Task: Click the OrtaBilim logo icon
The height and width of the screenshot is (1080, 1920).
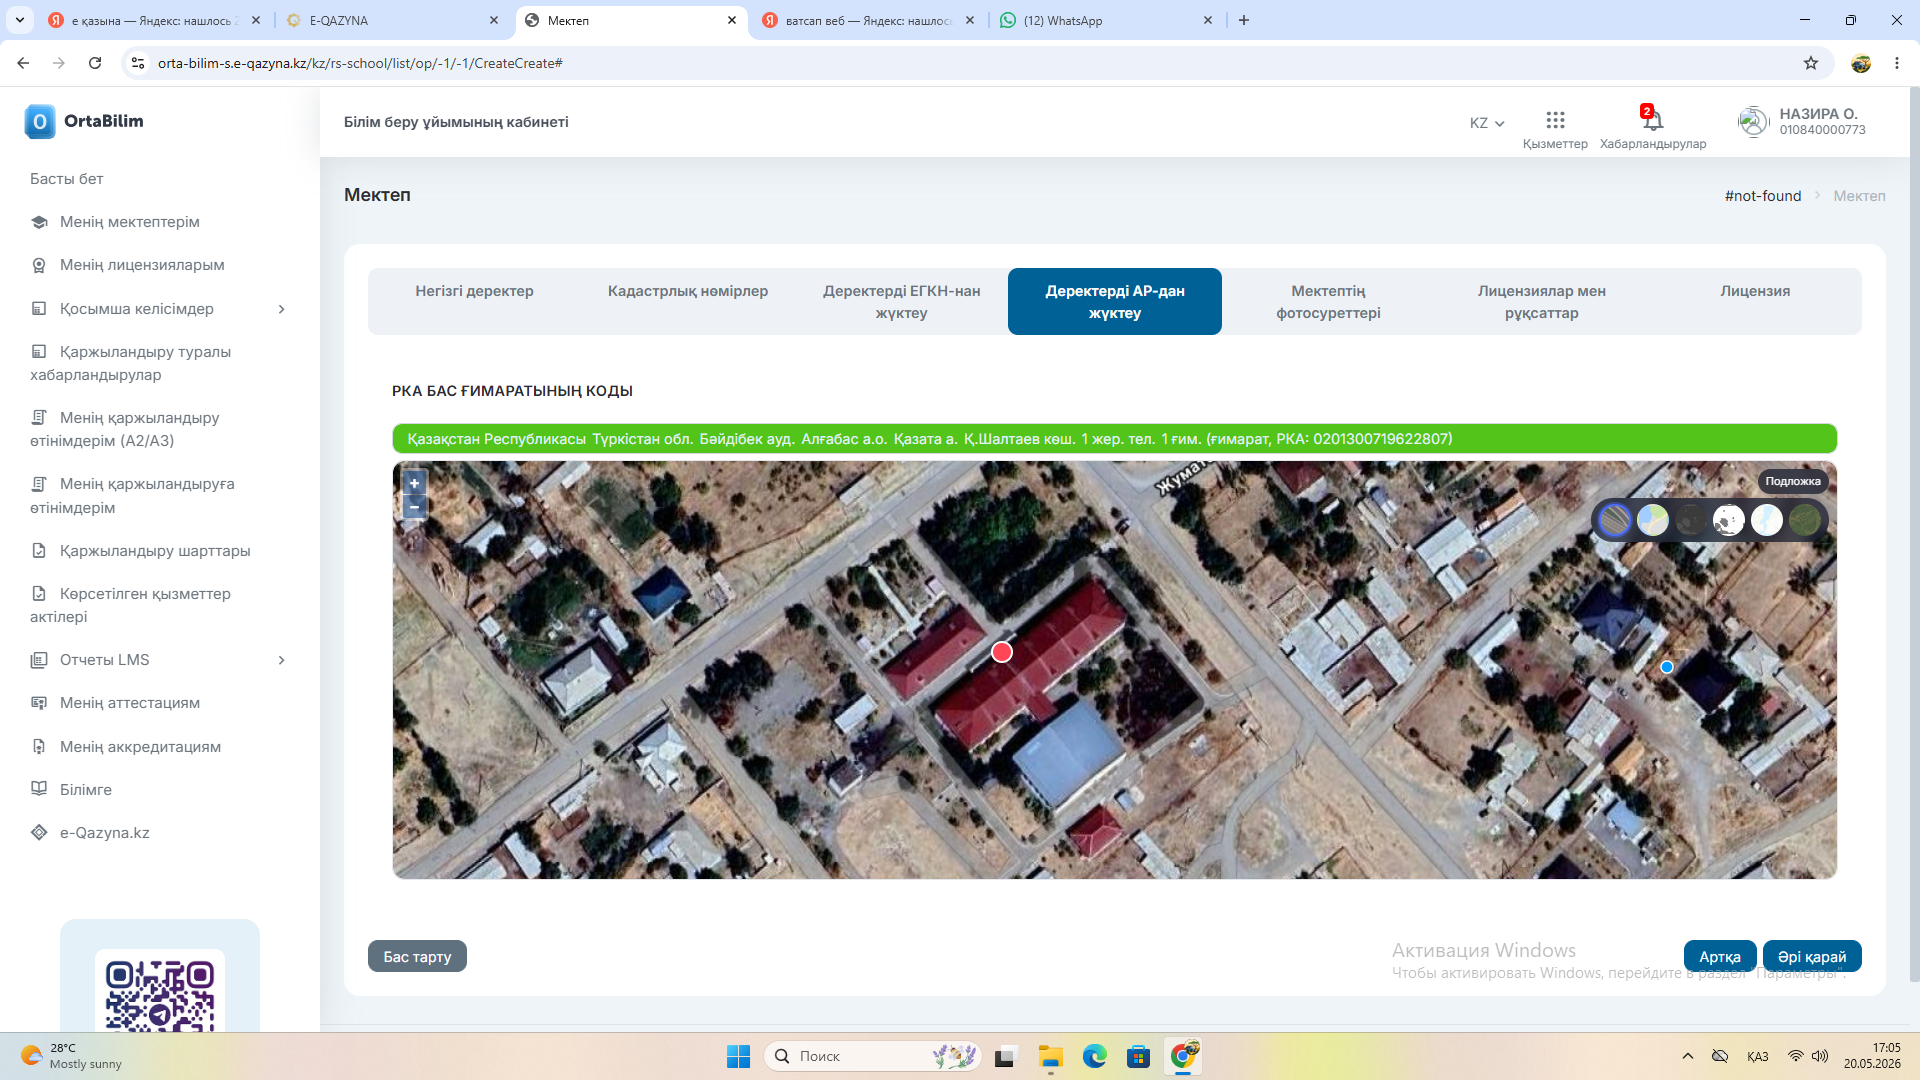Action: click(x=40, y=121)
